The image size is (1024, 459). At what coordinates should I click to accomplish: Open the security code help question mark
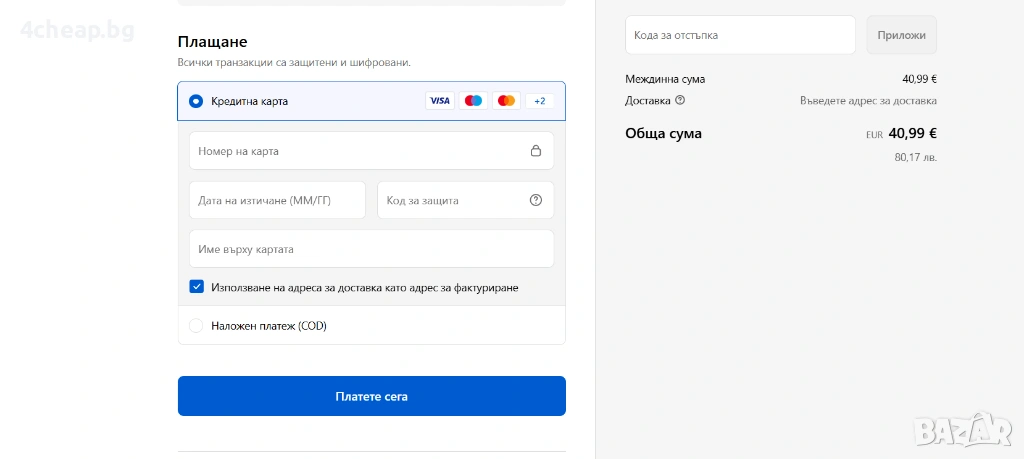(x=536, y=200)
